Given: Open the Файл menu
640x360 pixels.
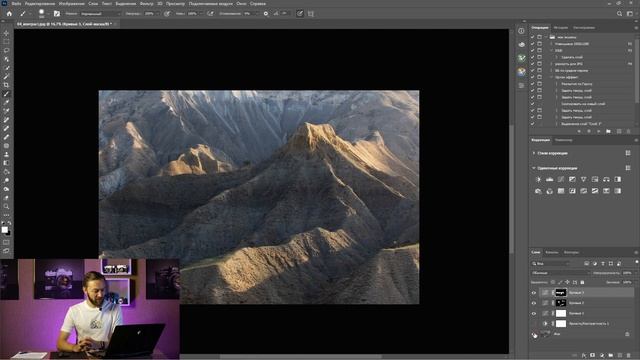Looking at the screenshot, I should point(16,3).
